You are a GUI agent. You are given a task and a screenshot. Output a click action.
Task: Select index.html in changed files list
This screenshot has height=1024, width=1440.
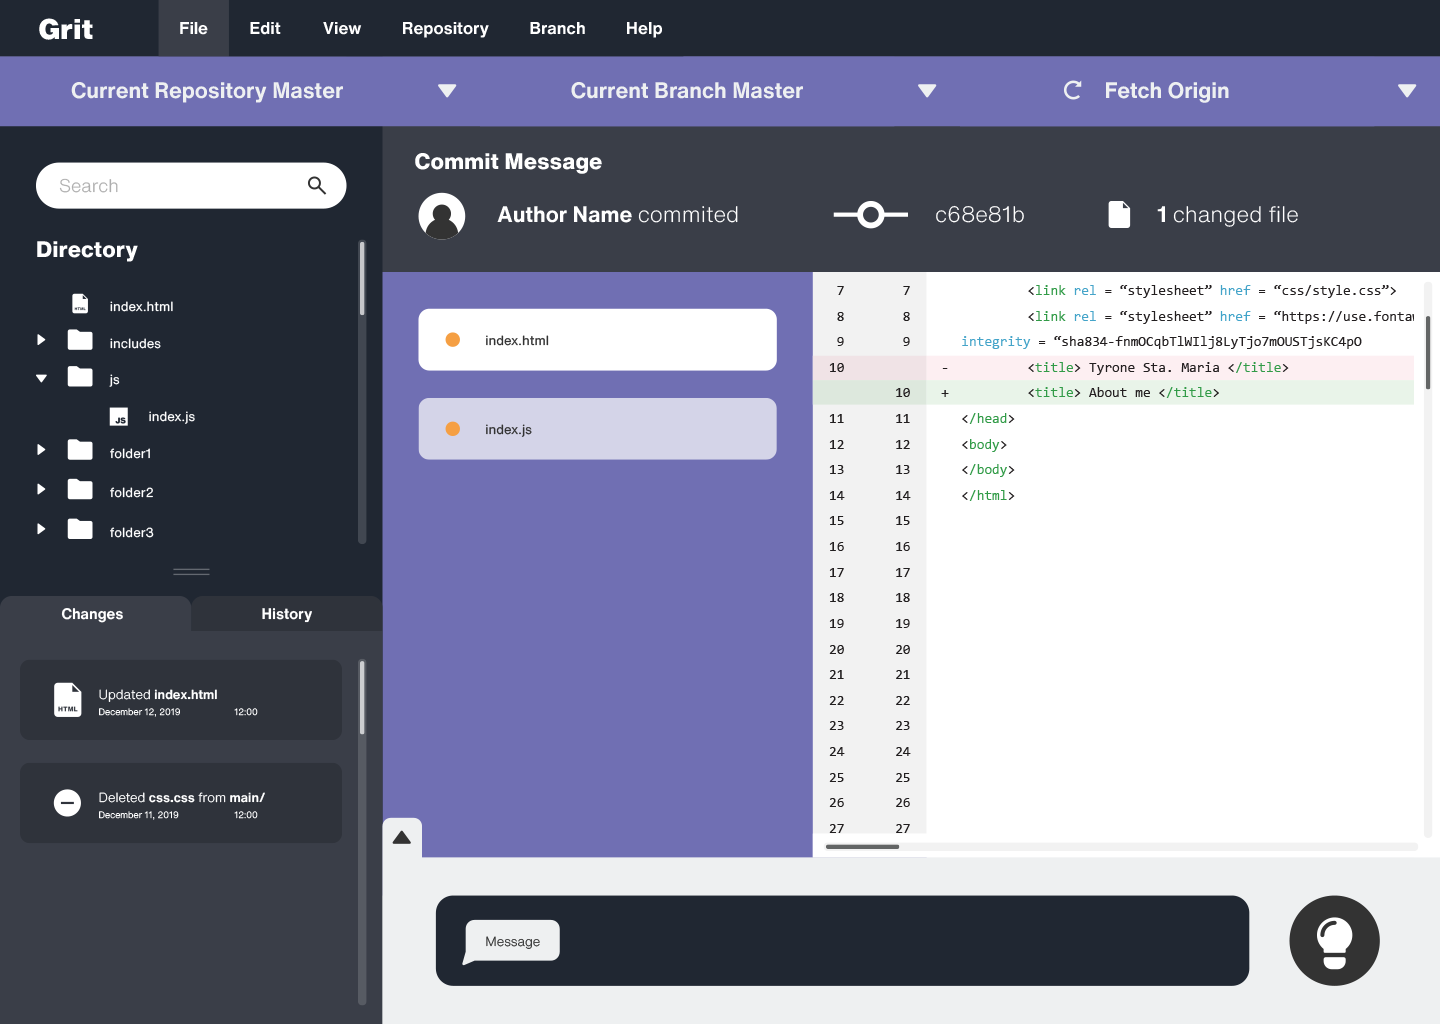point(597,340)
